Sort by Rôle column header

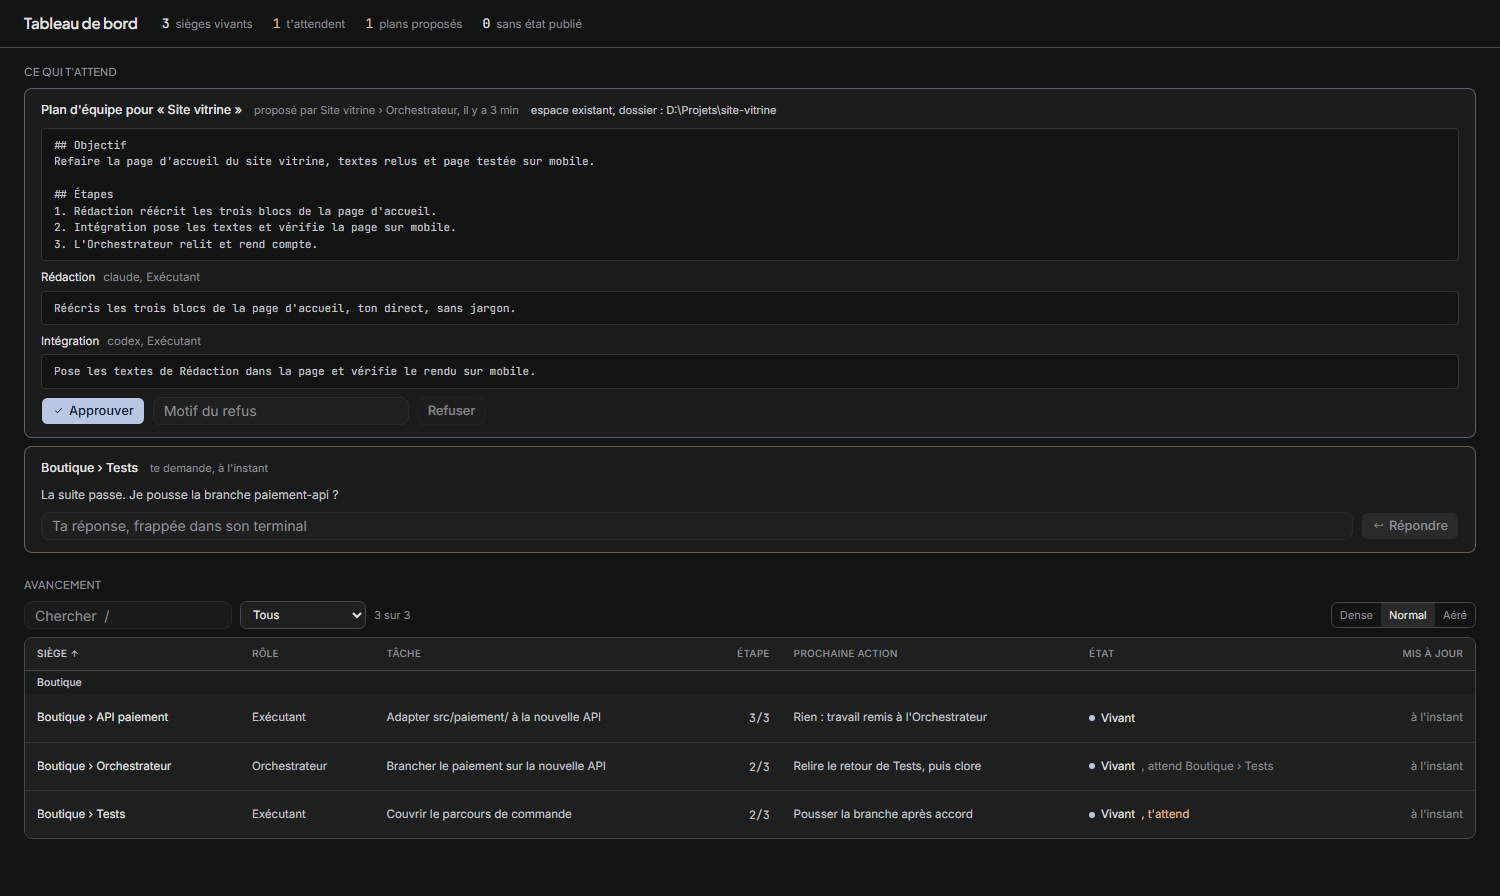[265, 653]
